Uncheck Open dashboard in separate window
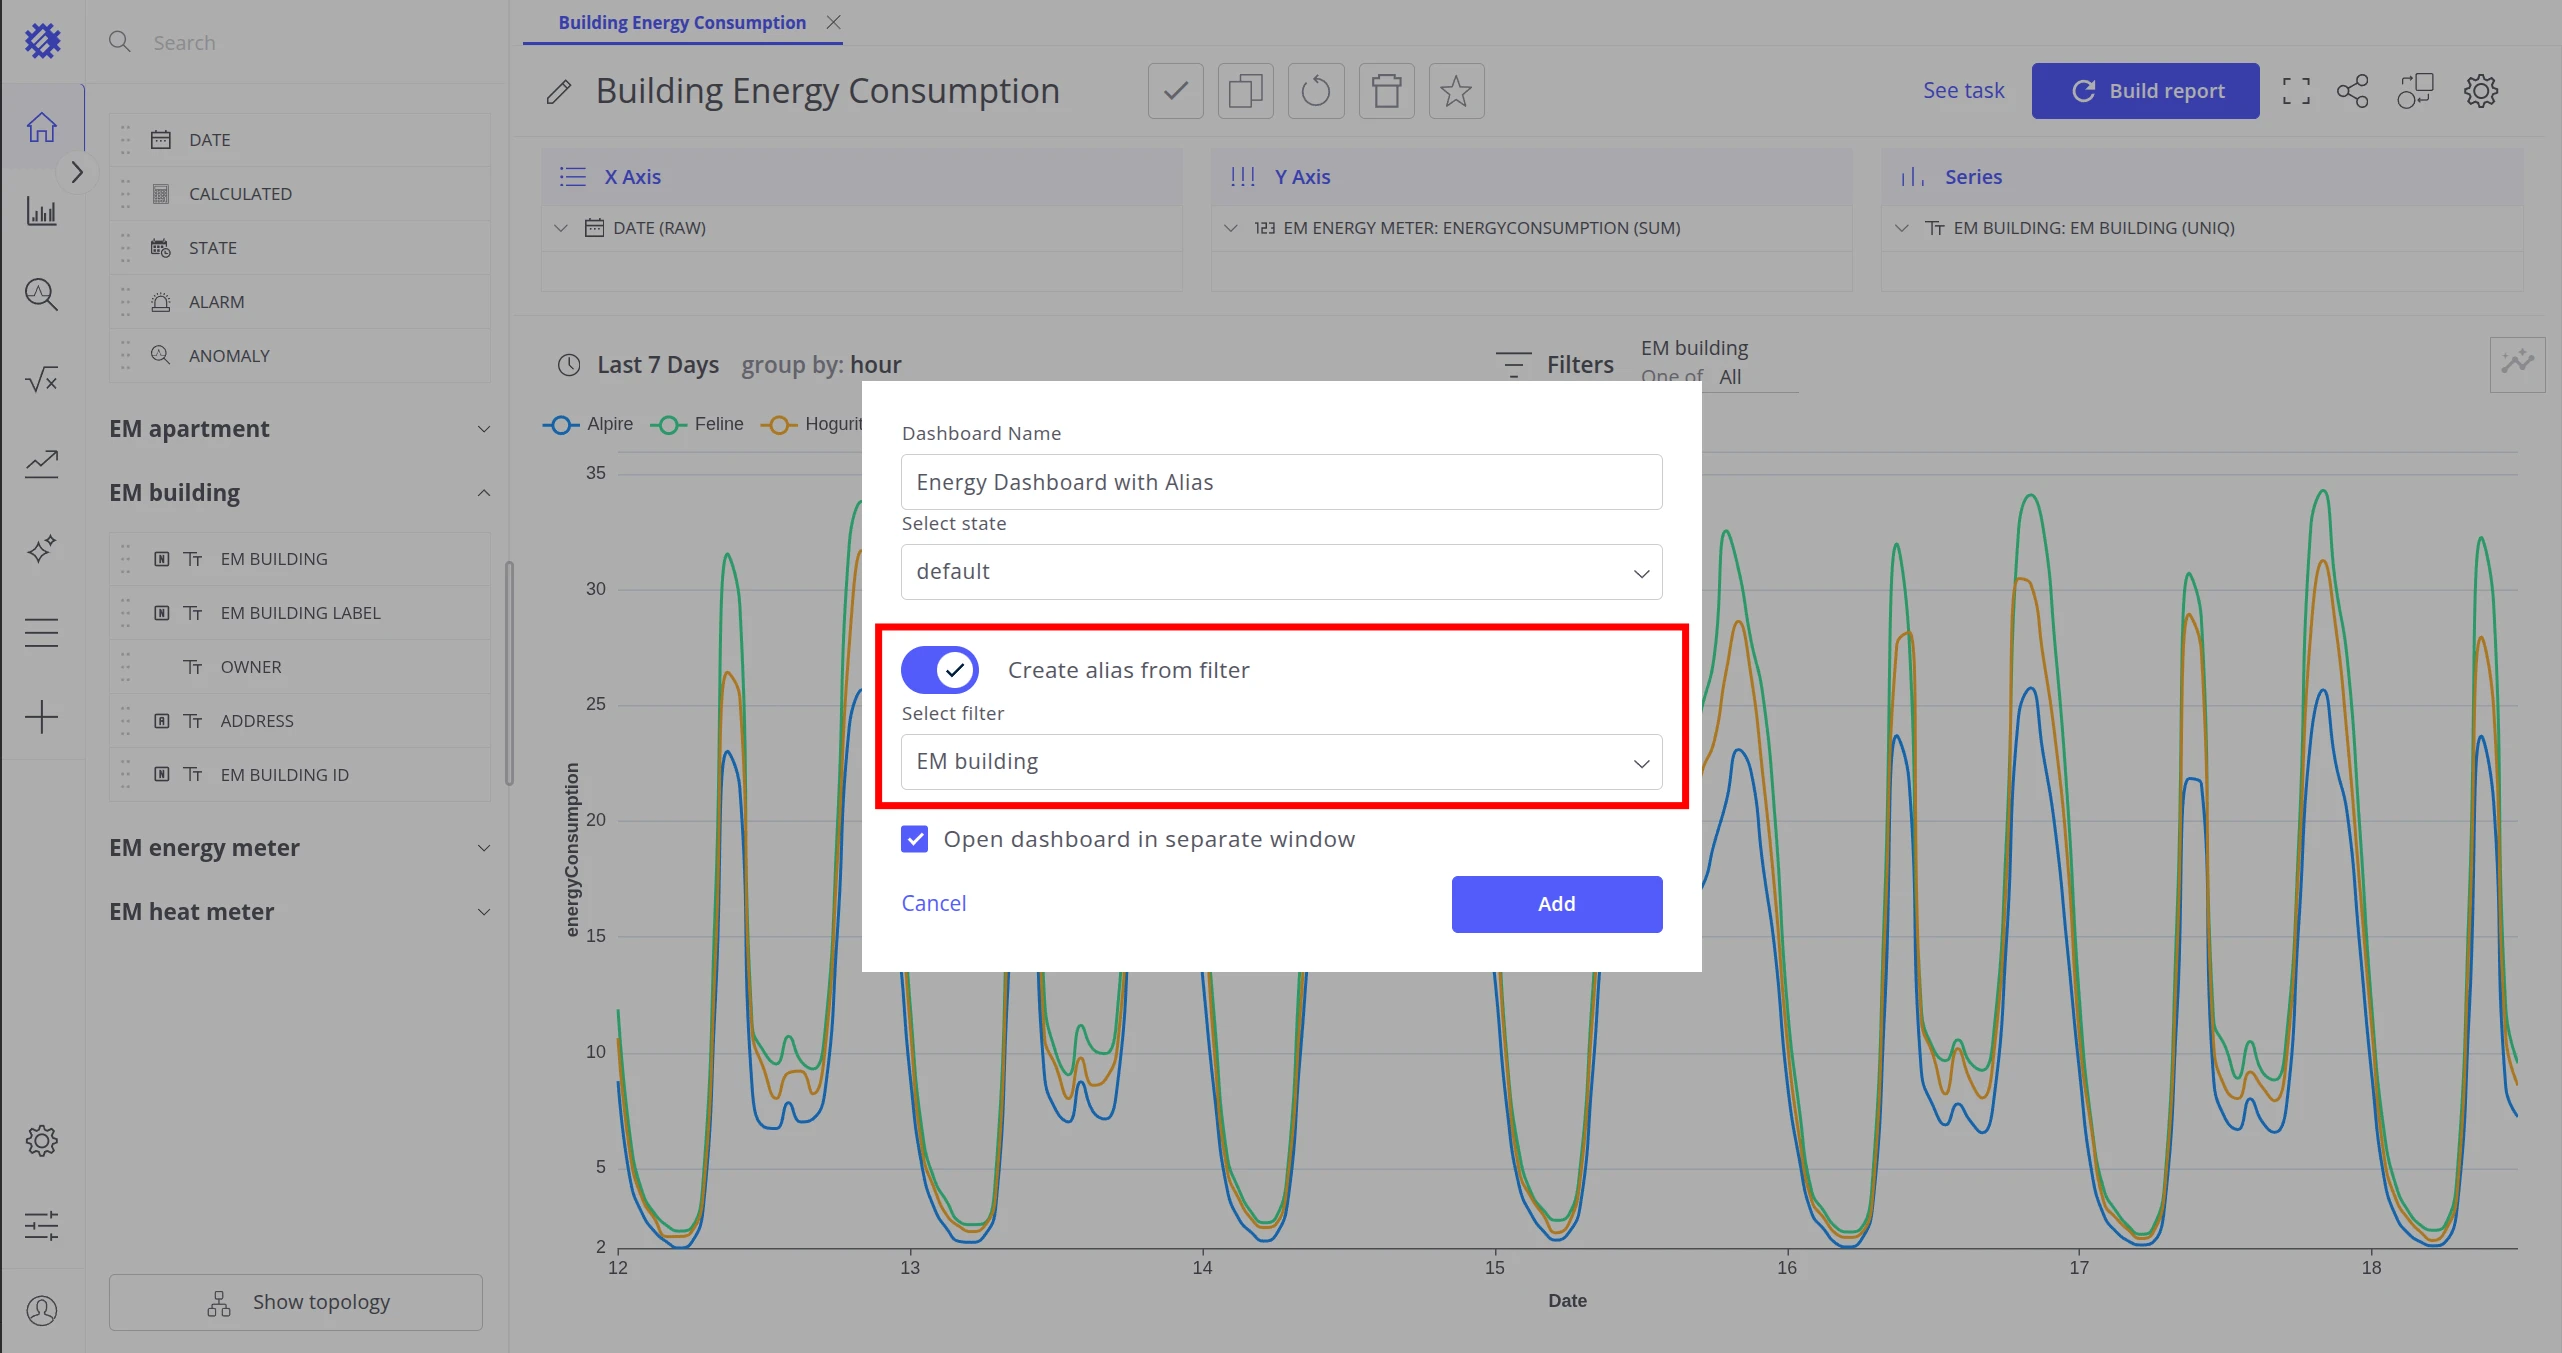Image resolution: width=2562 pixels, height=1353 pixels. point(914,839)
